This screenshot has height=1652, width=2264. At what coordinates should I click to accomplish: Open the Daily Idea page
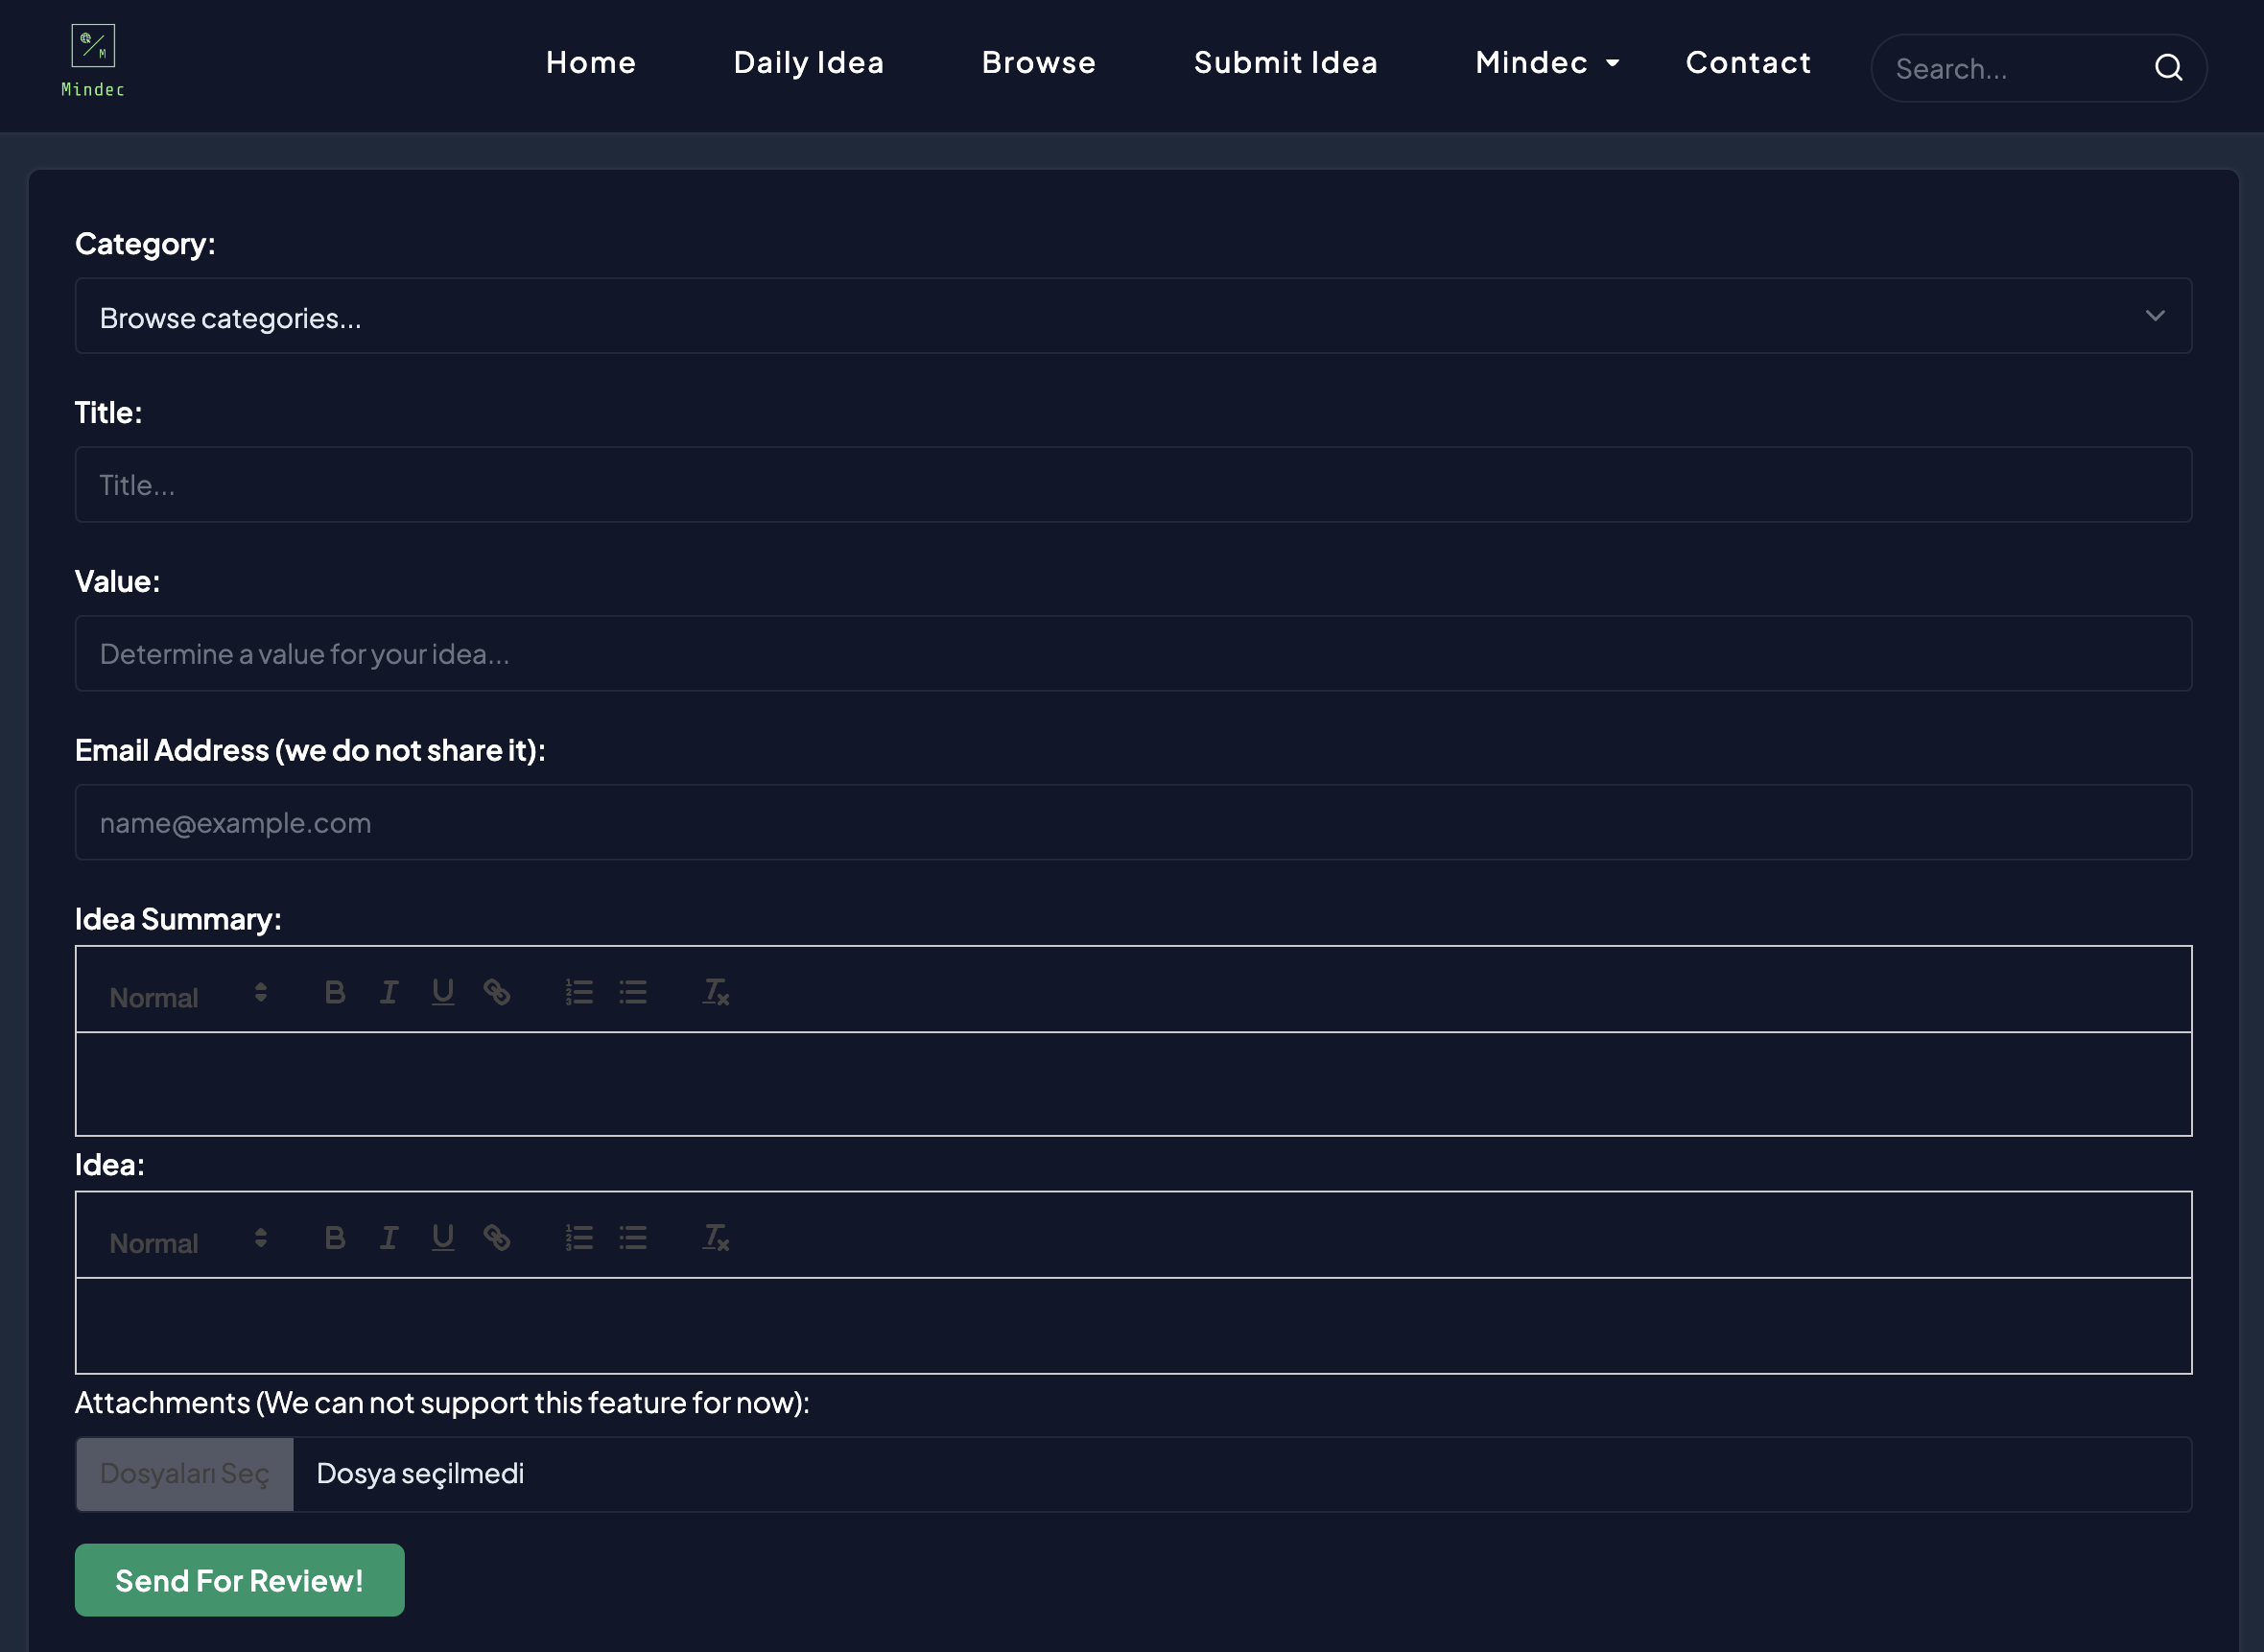click(x=809, y=63)
